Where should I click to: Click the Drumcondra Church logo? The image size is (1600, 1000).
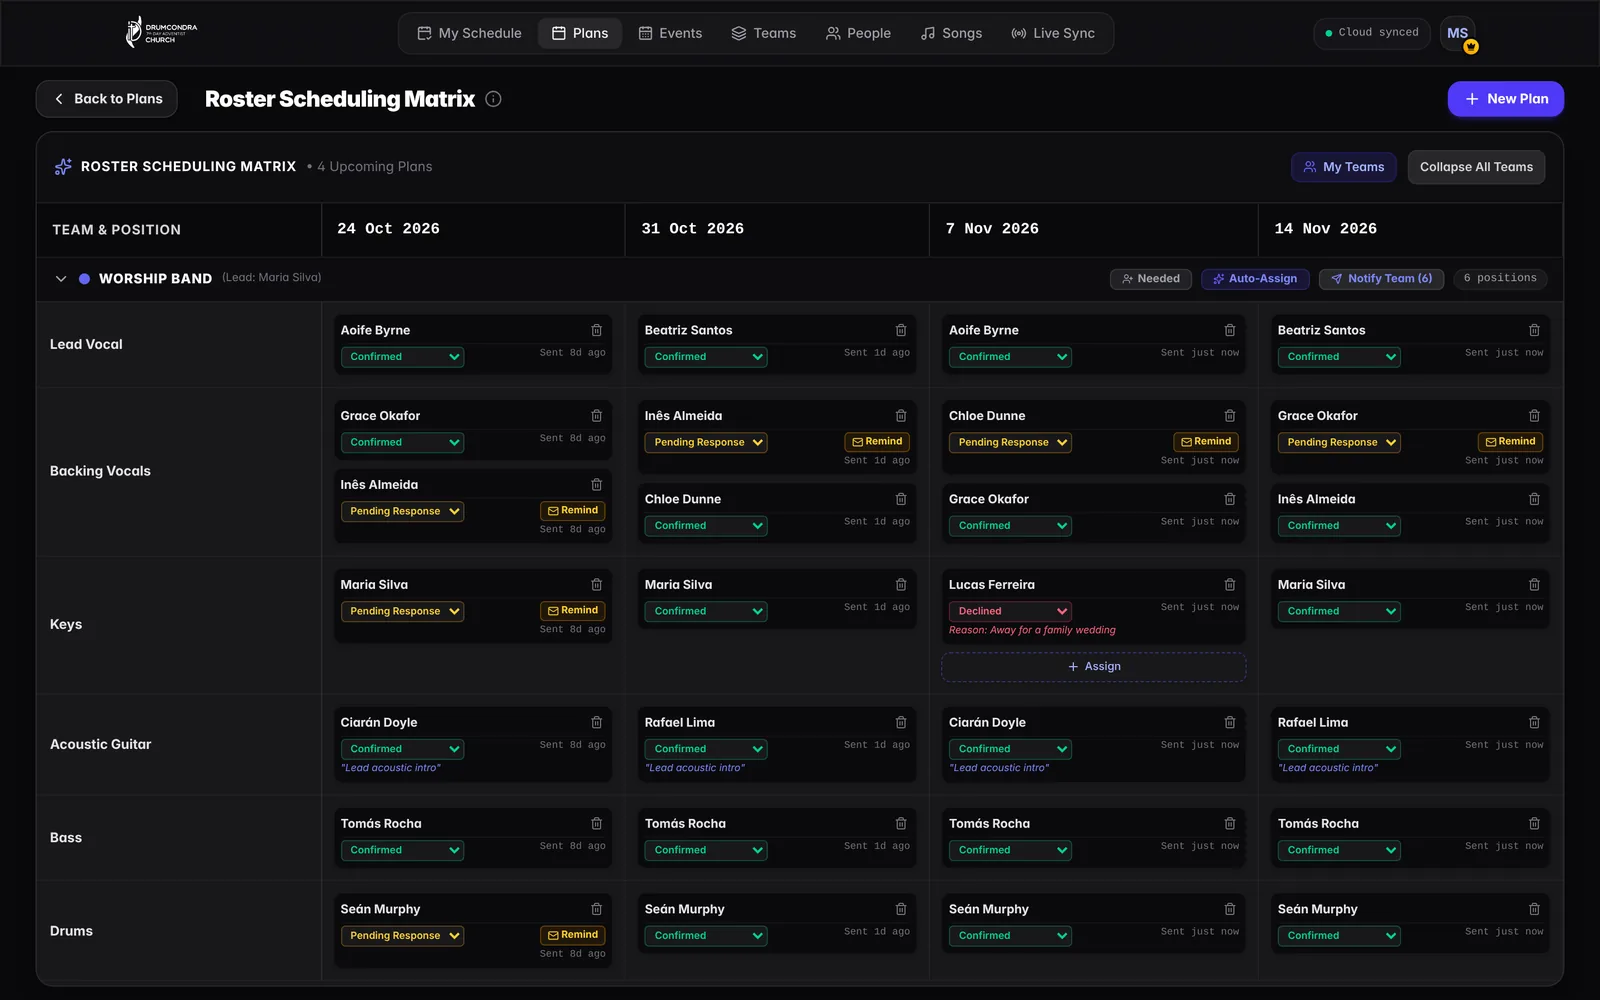pos(161,32)
